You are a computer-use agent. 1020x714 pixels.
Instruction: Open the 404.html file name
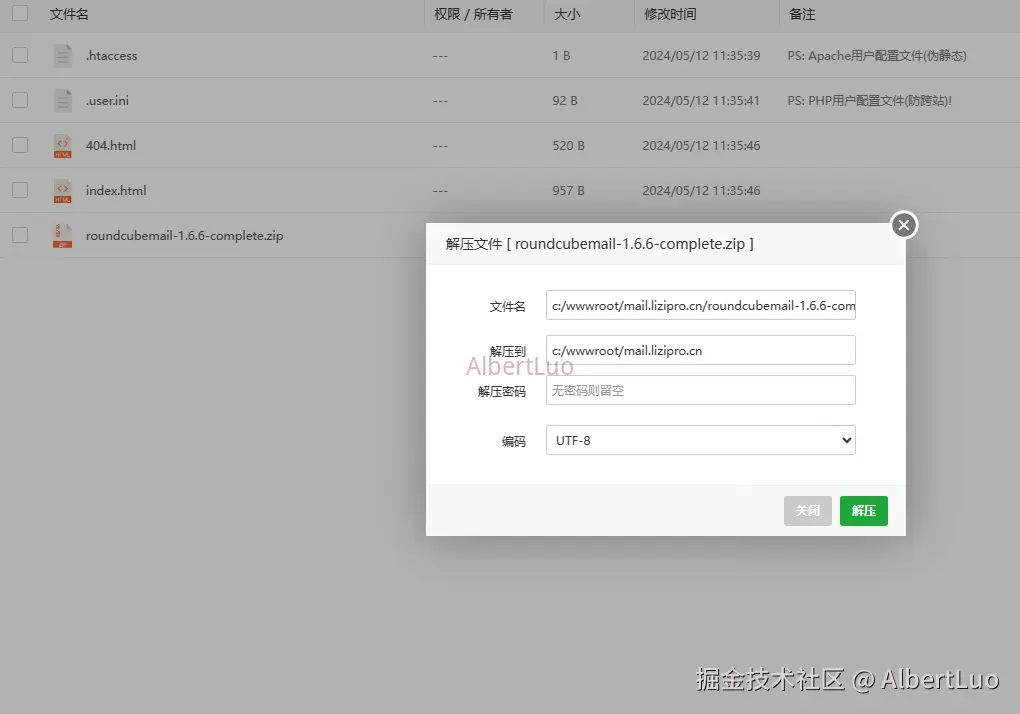click(111, 146)
